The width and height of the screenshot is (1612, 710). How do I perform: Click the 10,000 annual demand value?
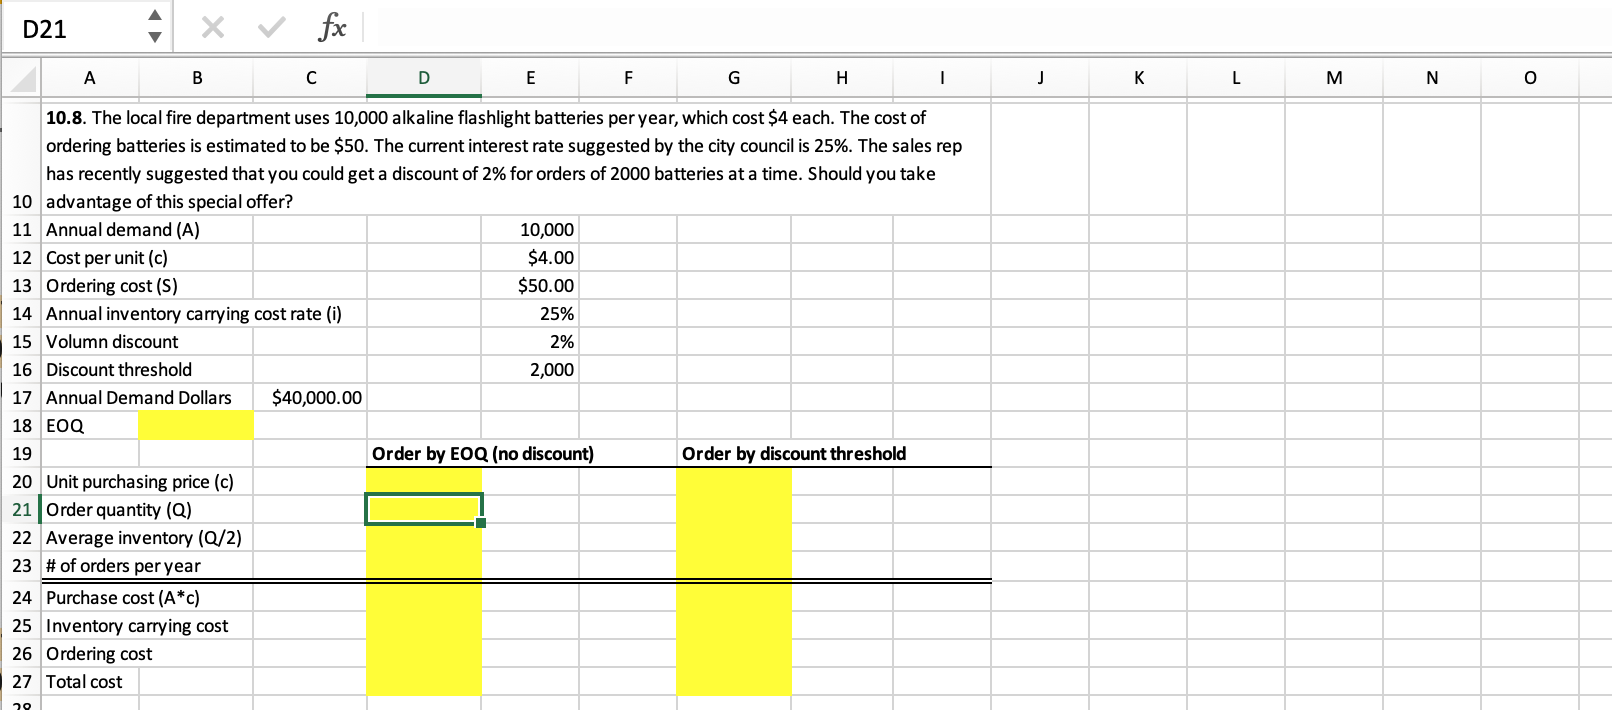[x=547, y=230]
